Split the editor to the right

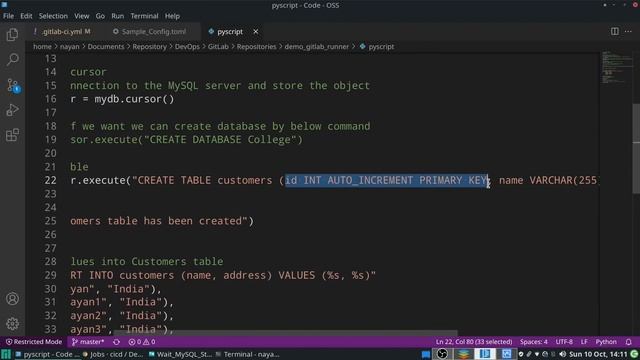[x=615, y=31]
